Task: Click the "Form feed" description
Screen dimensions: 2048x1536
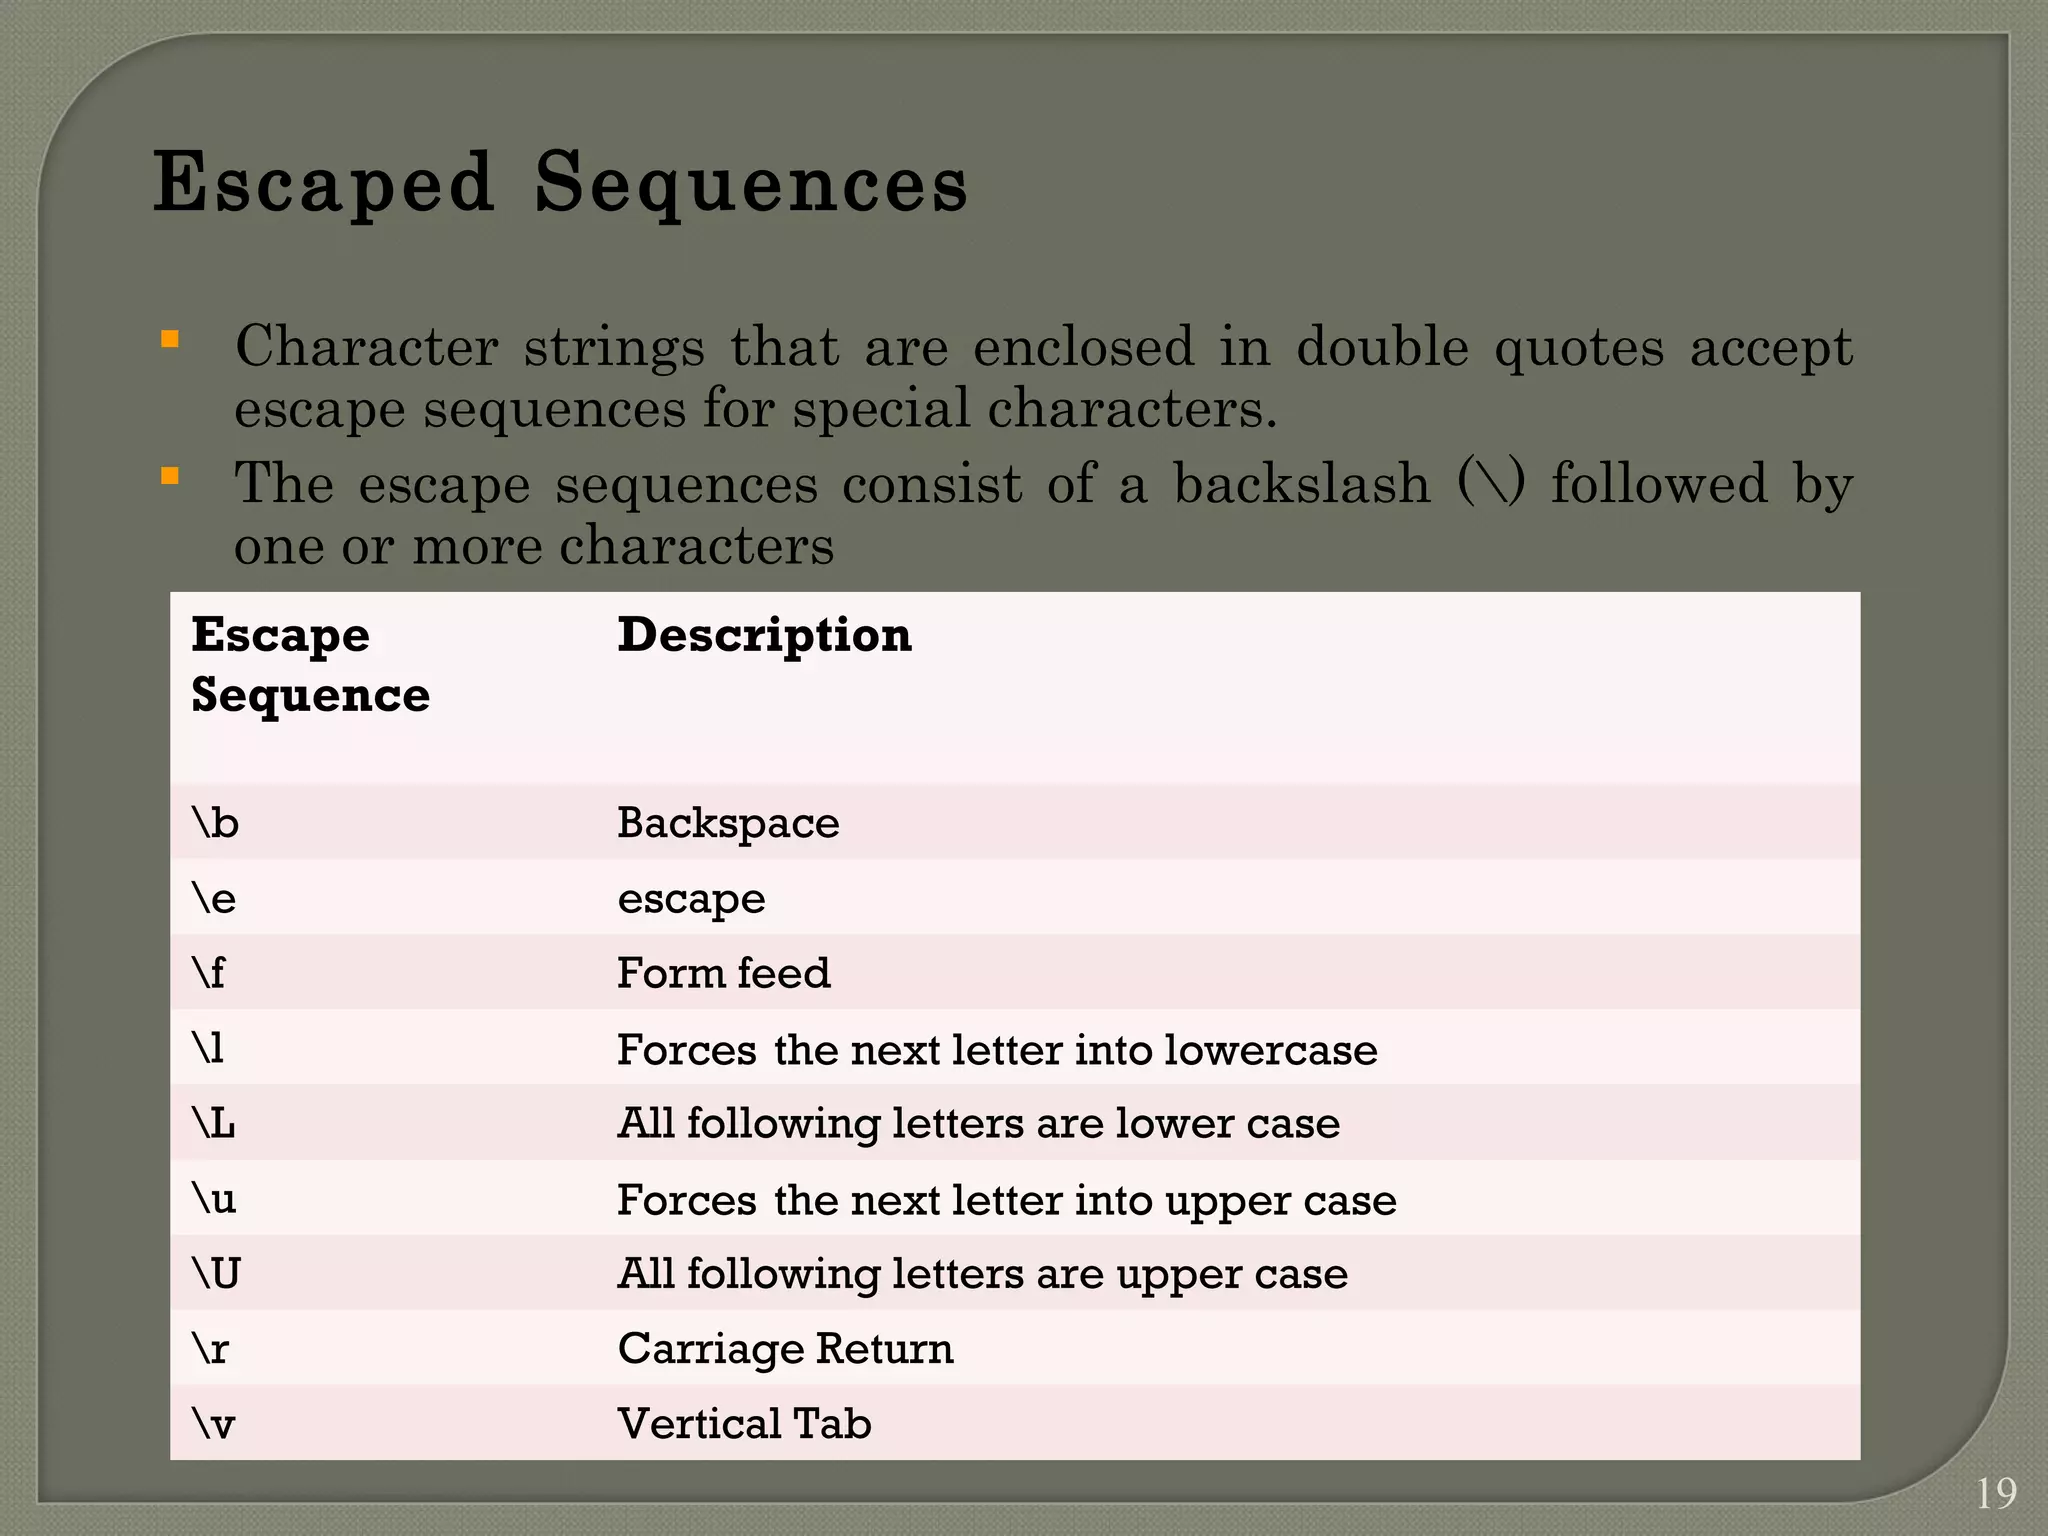Action: 723,973
